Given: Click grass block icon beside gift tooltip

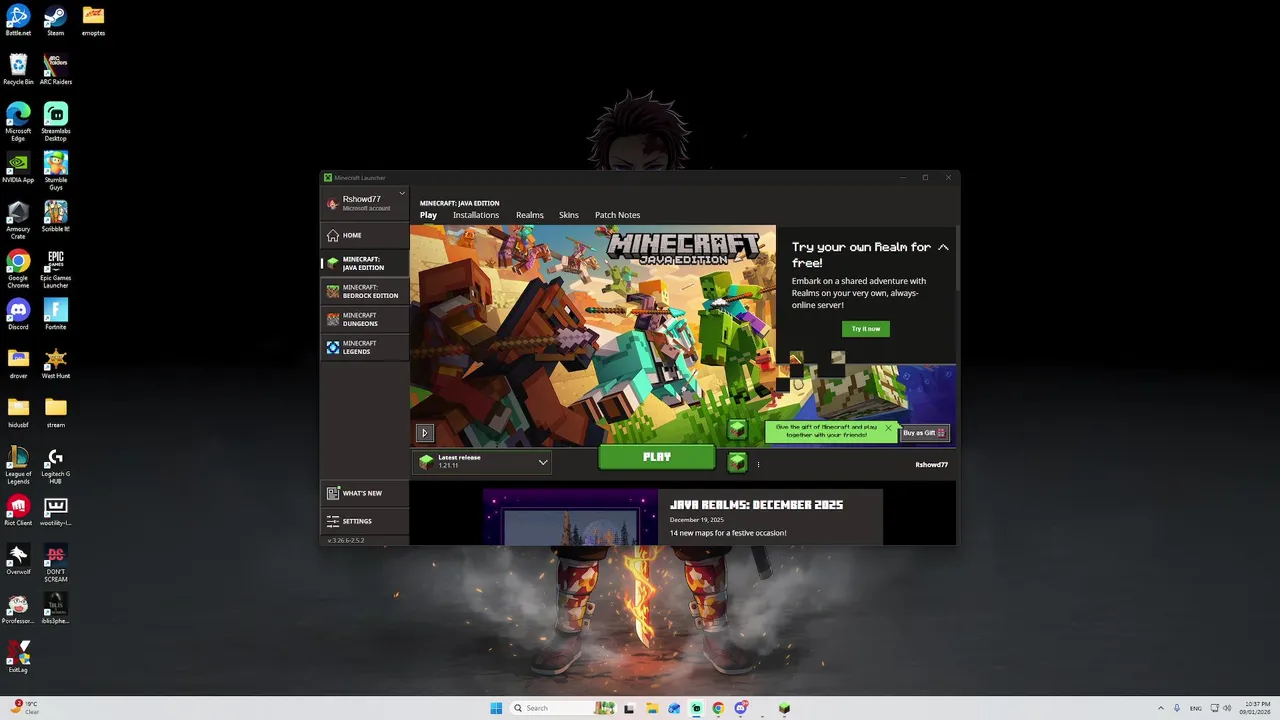Looking at the screenshot, I should coord(737,430).
